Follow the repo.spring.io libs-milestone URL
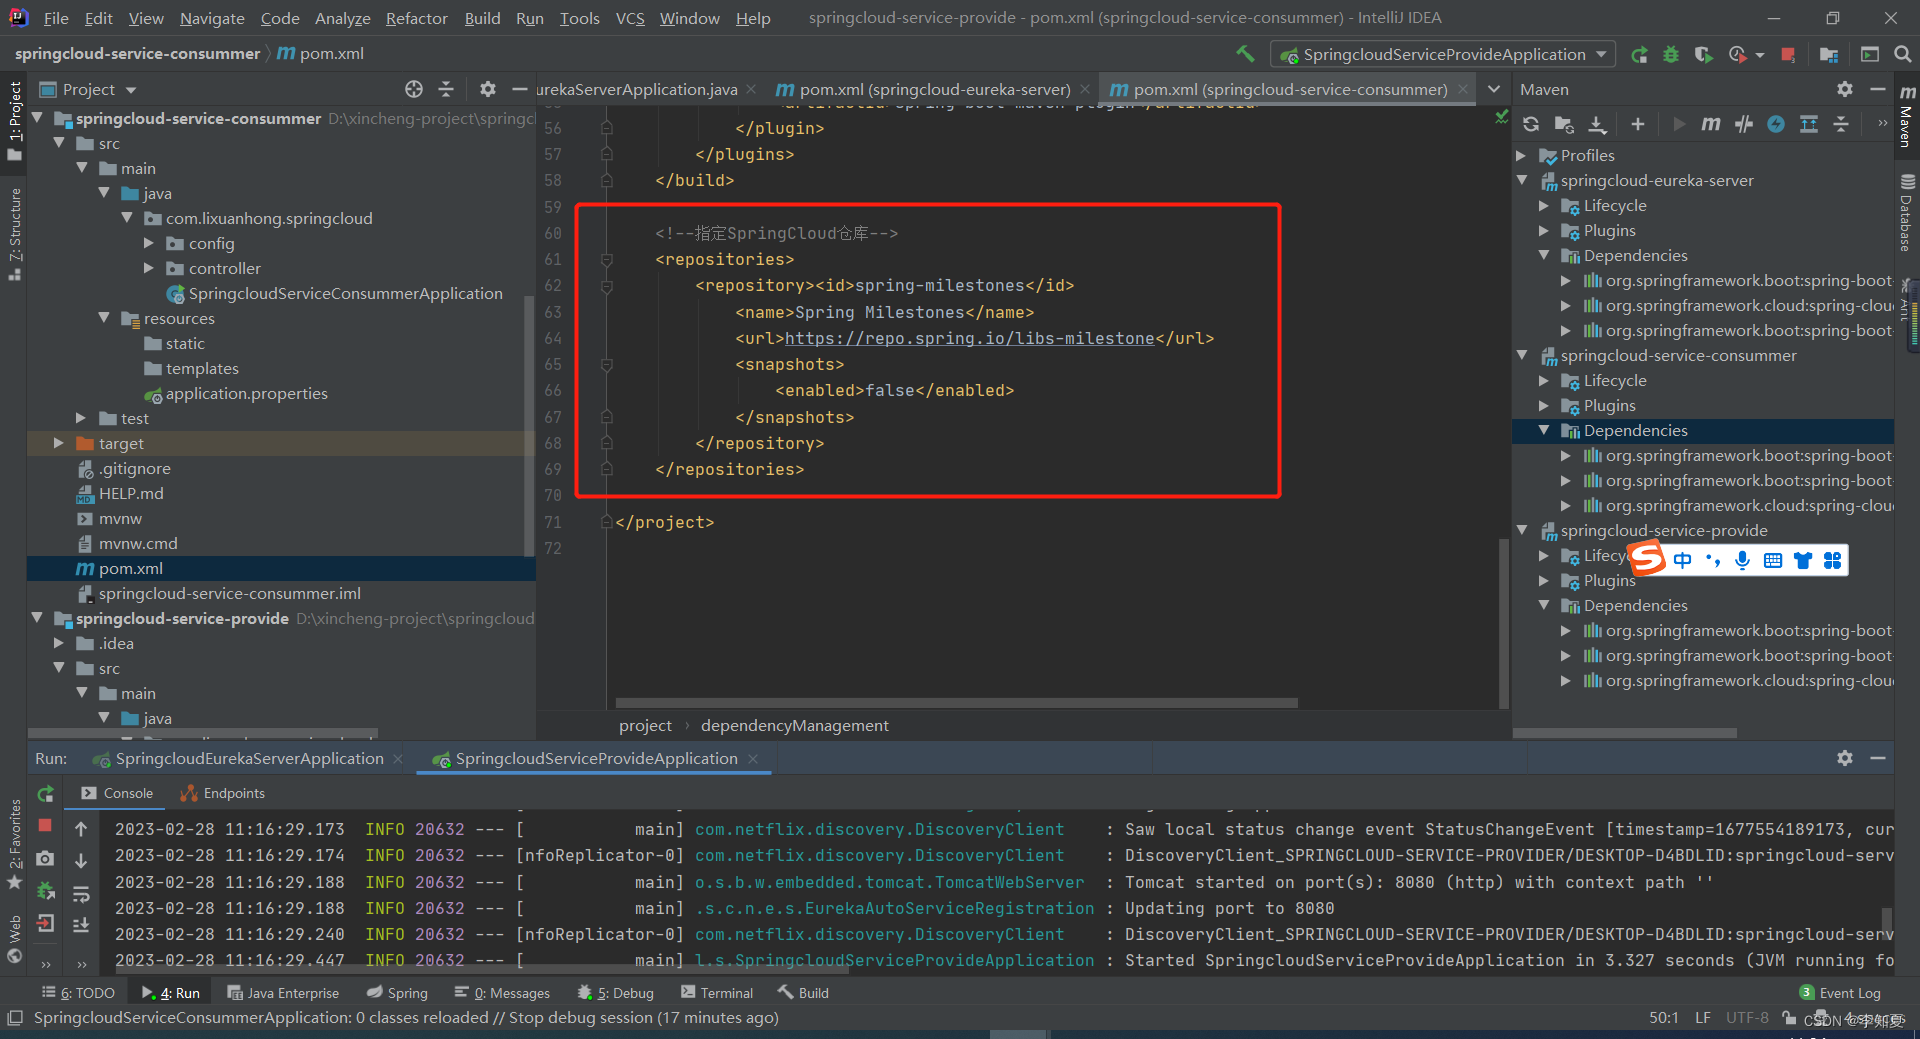1920x1039 pixels. click(969, 339)
